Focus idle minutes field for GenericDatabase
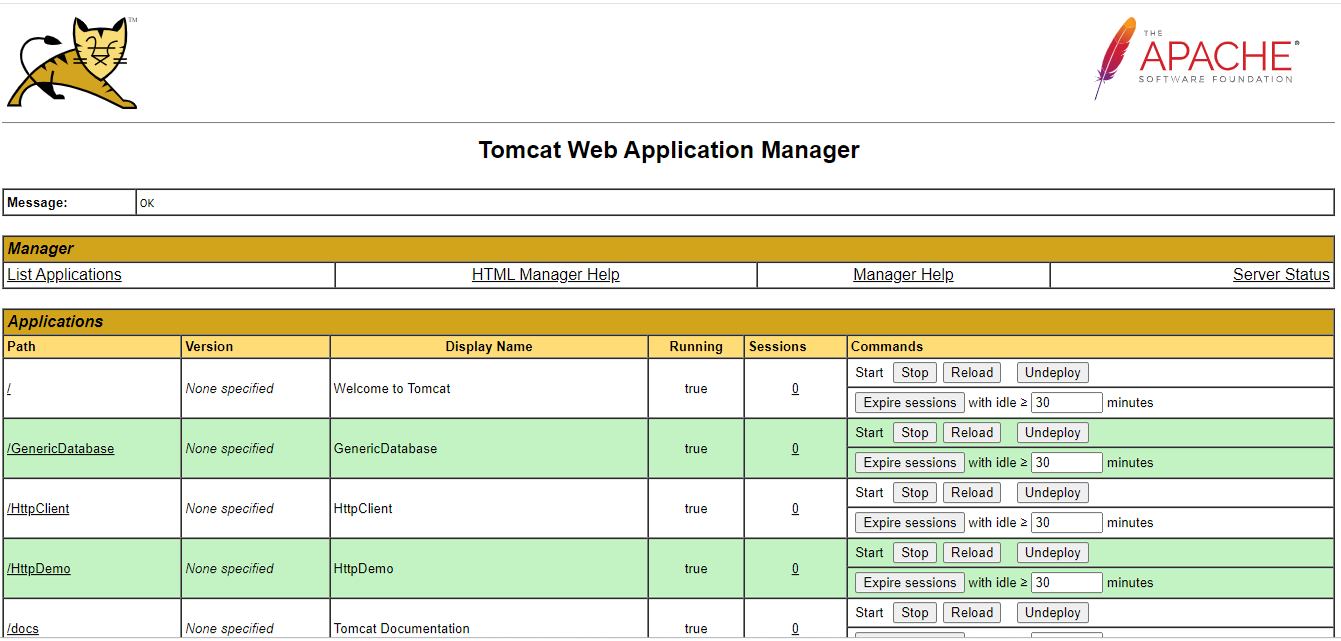 1067,463
